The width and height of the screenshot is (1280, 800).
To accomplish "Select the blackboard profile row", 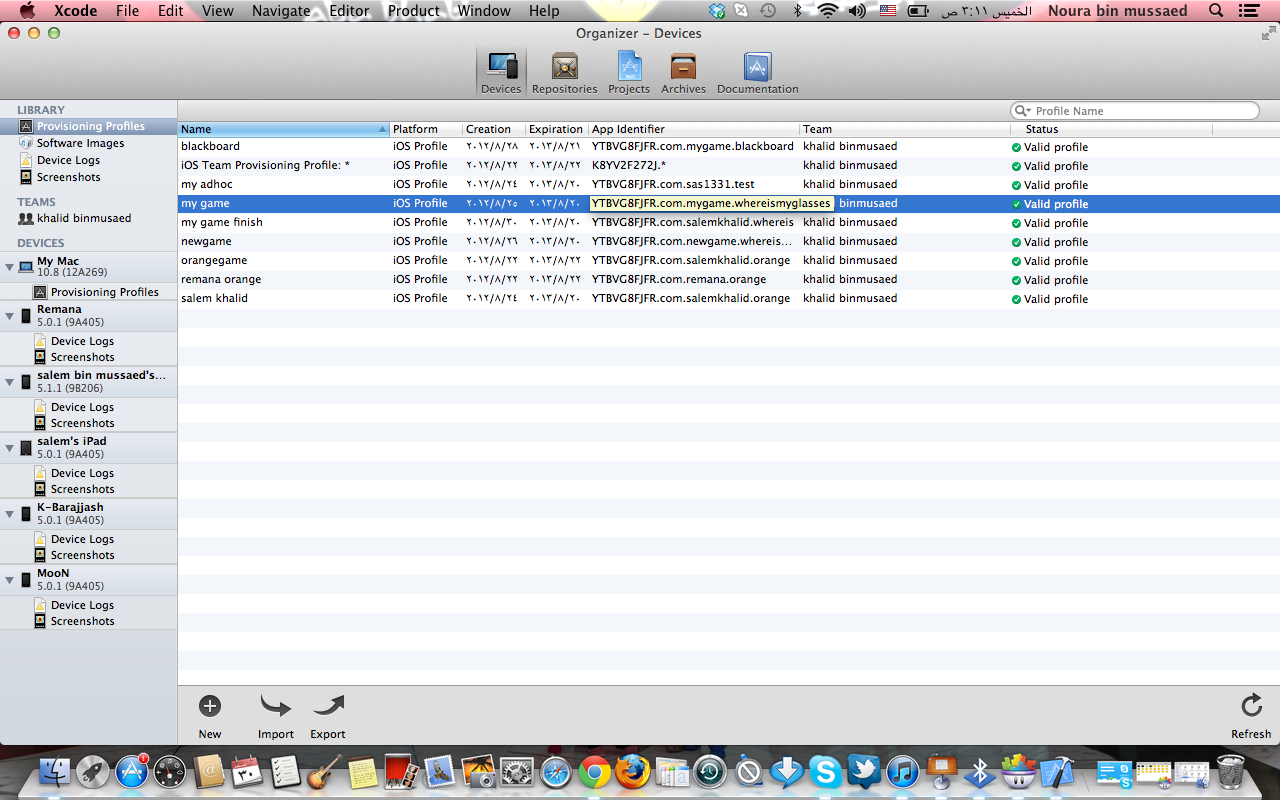I will (729, 146).
